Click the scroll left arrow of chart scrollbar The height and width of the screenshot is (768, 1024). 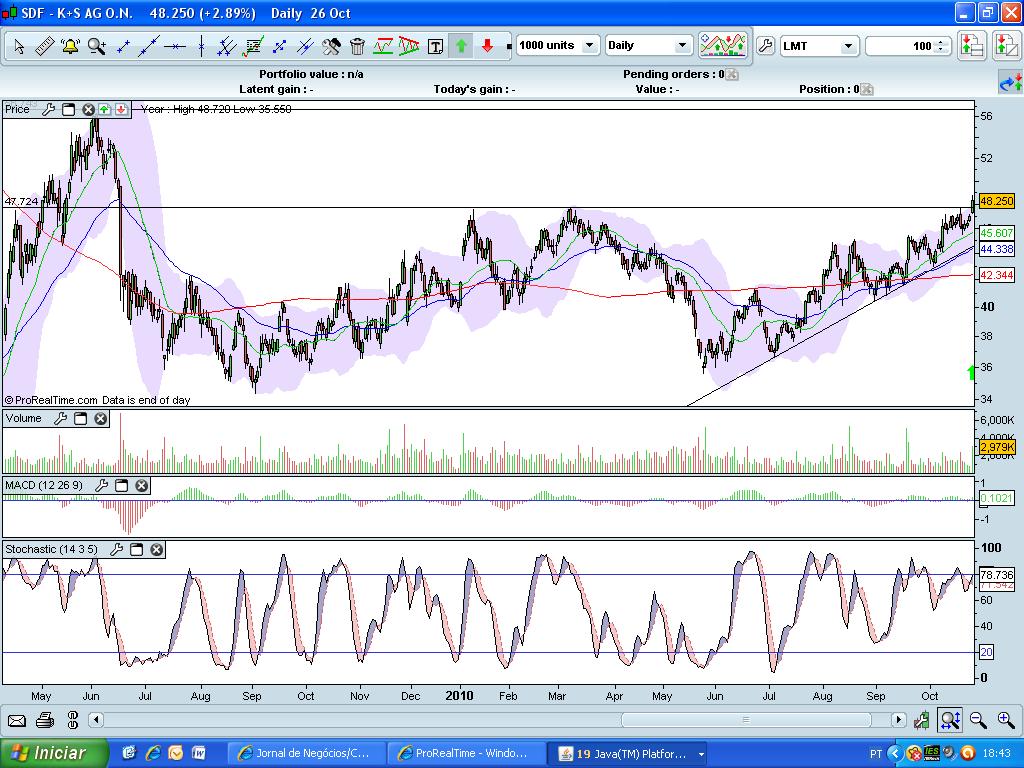pyautogui.click(x=96, y=720)
